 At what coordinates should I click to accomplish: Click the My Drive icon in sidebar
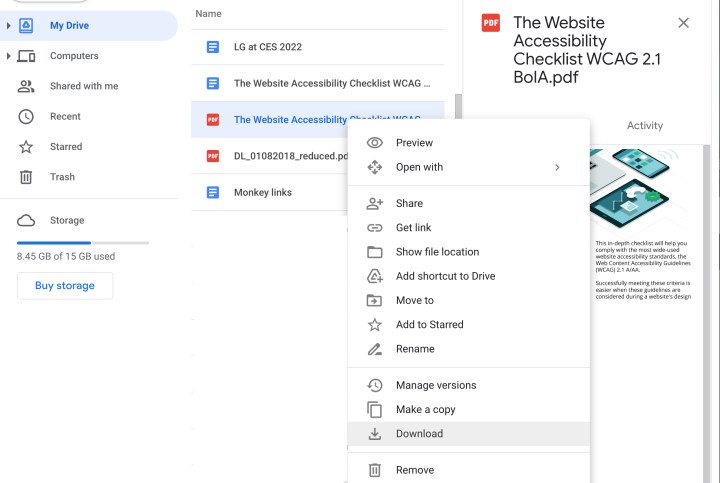click(26, 25)
